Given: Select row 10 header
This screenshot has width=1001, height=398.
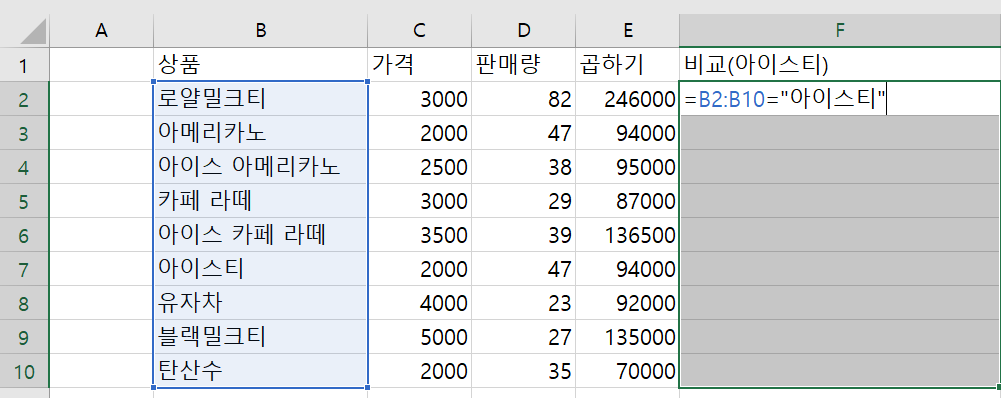Looking at the screenshot, I should point(24,371).
